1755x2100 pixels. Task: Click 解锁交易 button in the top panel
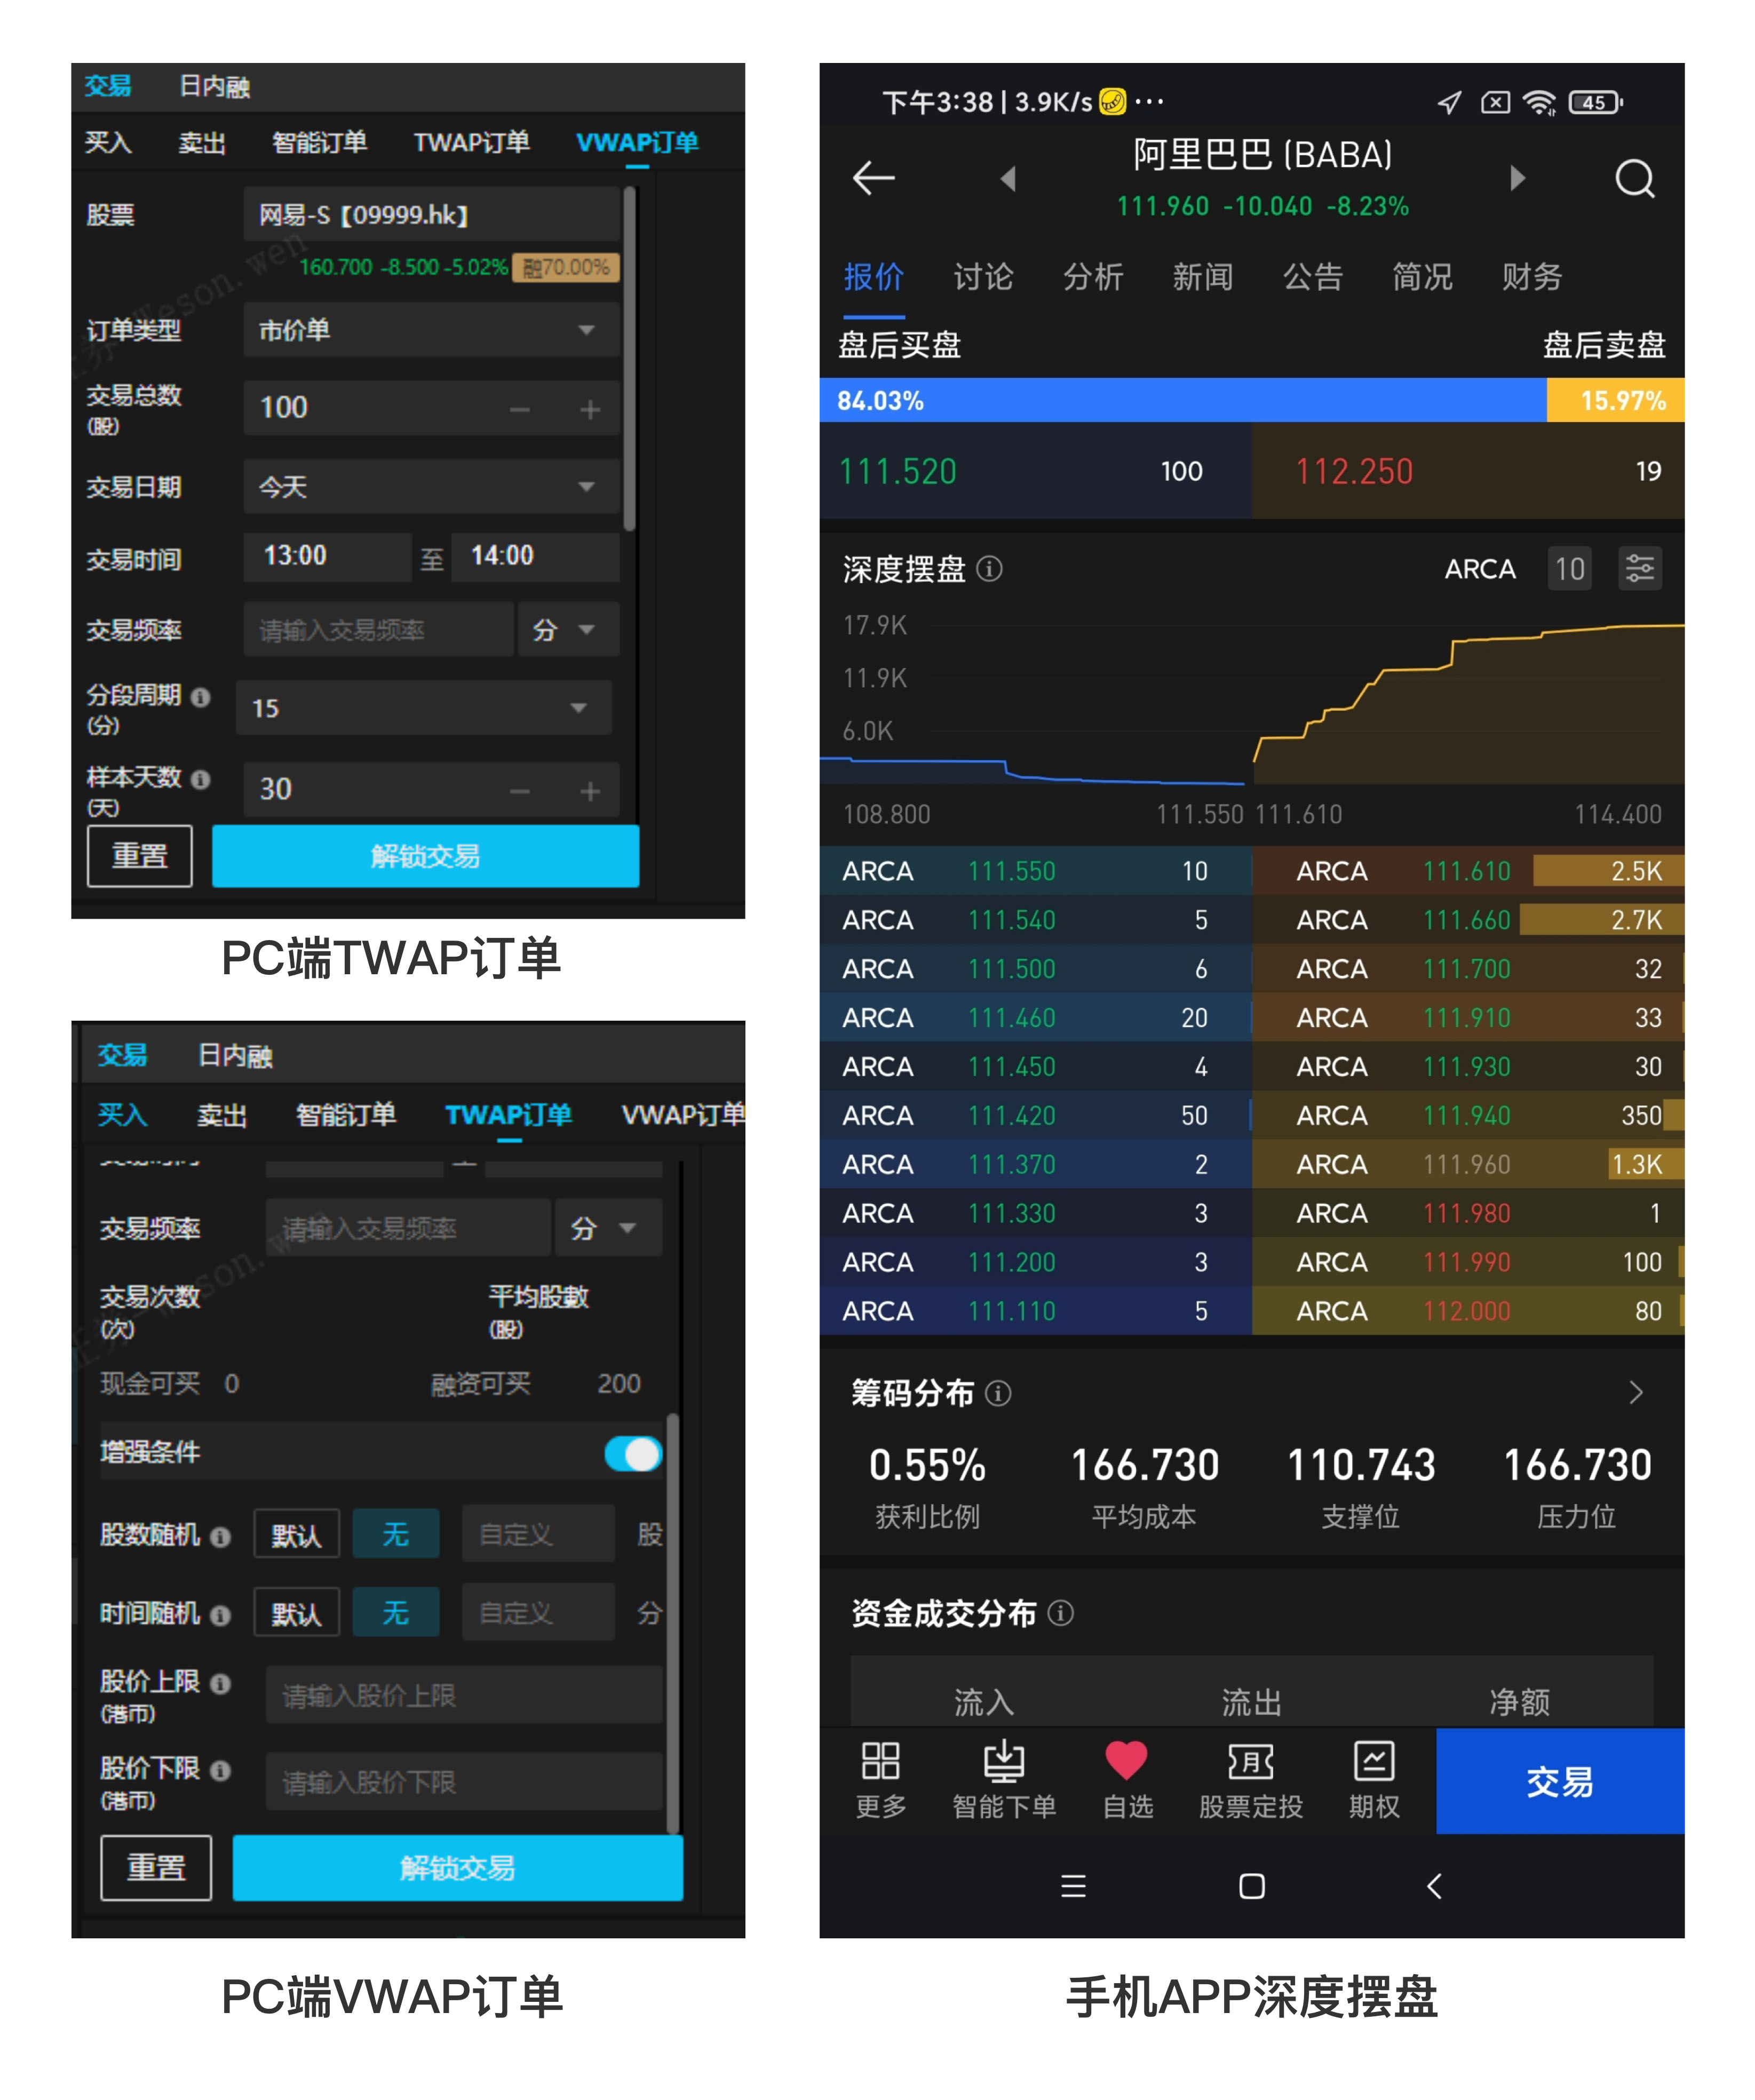[425, 856]
